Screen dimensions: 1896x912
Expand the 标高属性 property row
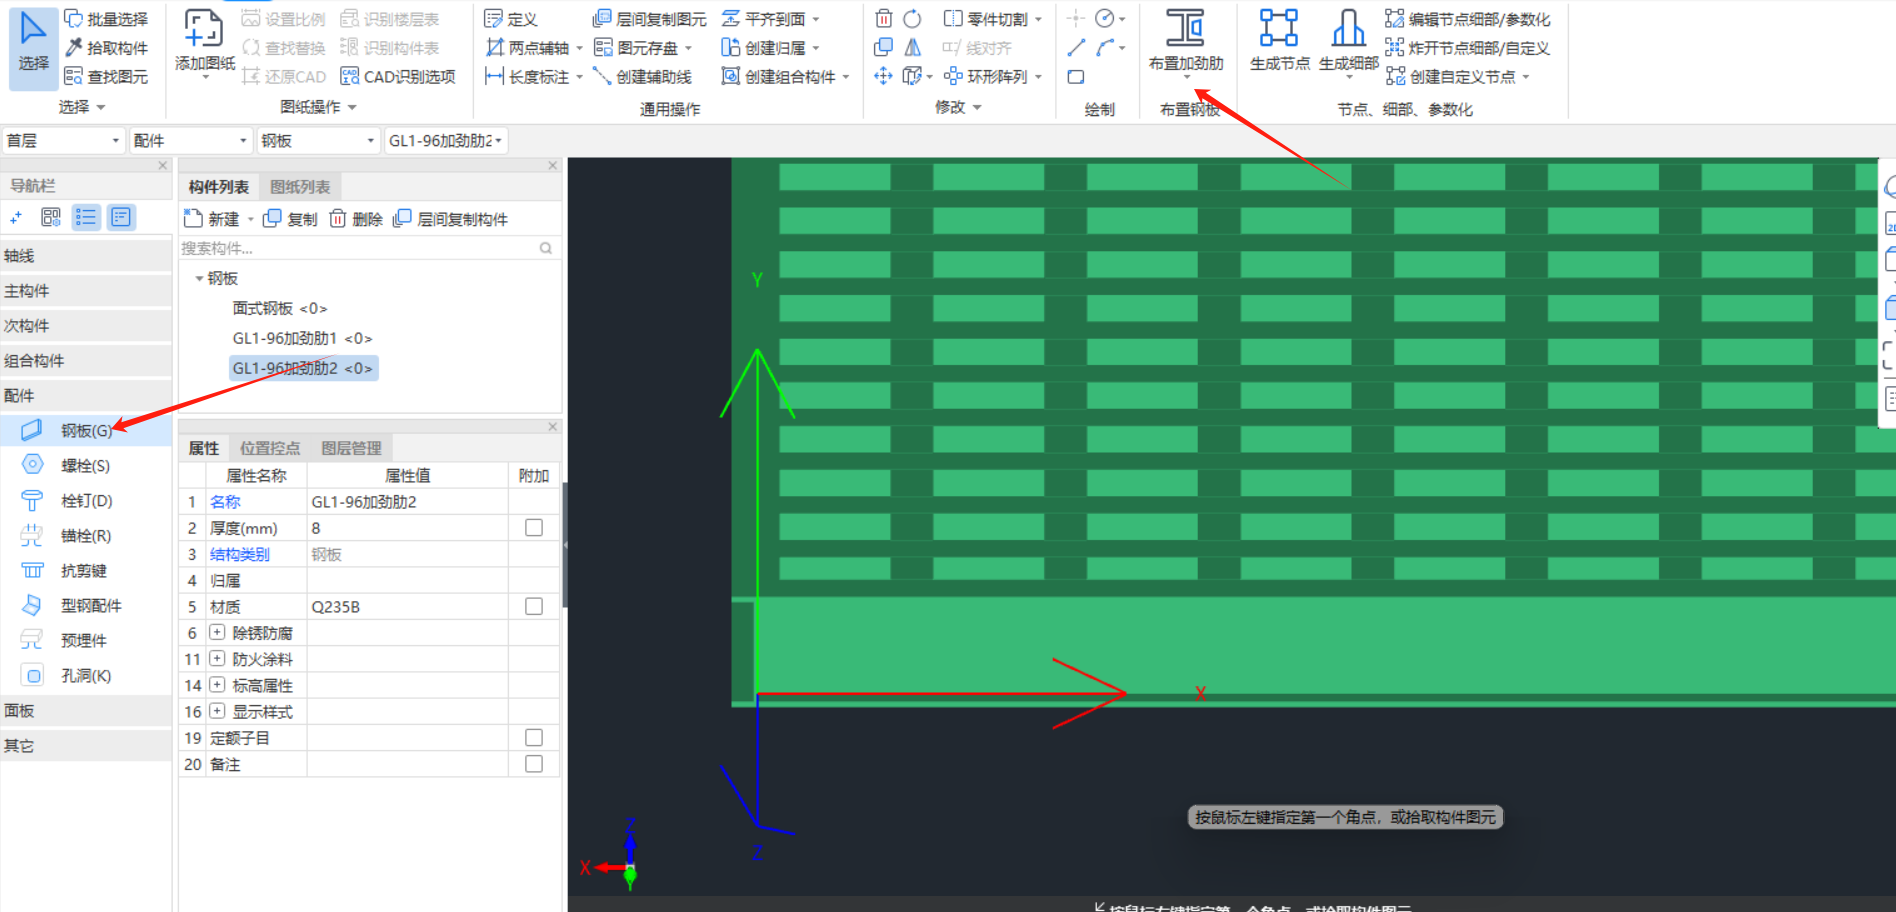(217, 685)
